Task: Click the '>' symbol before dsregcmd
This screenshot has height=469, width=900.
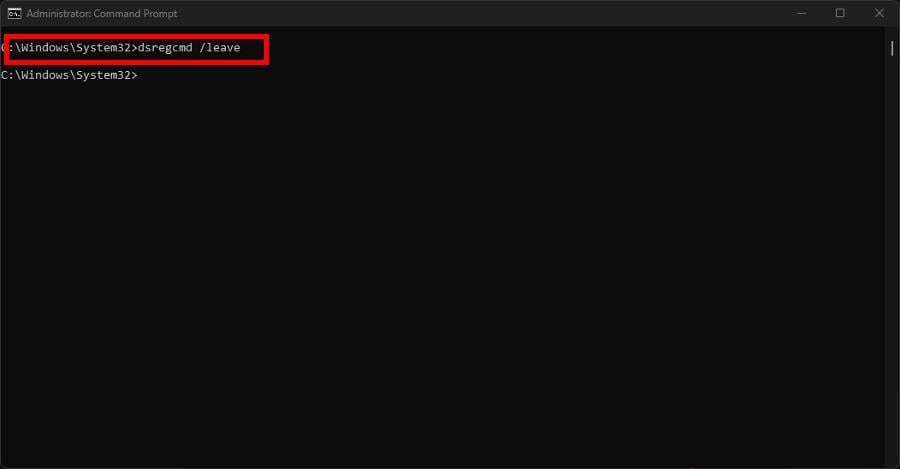Action: [x=134, y=48]
